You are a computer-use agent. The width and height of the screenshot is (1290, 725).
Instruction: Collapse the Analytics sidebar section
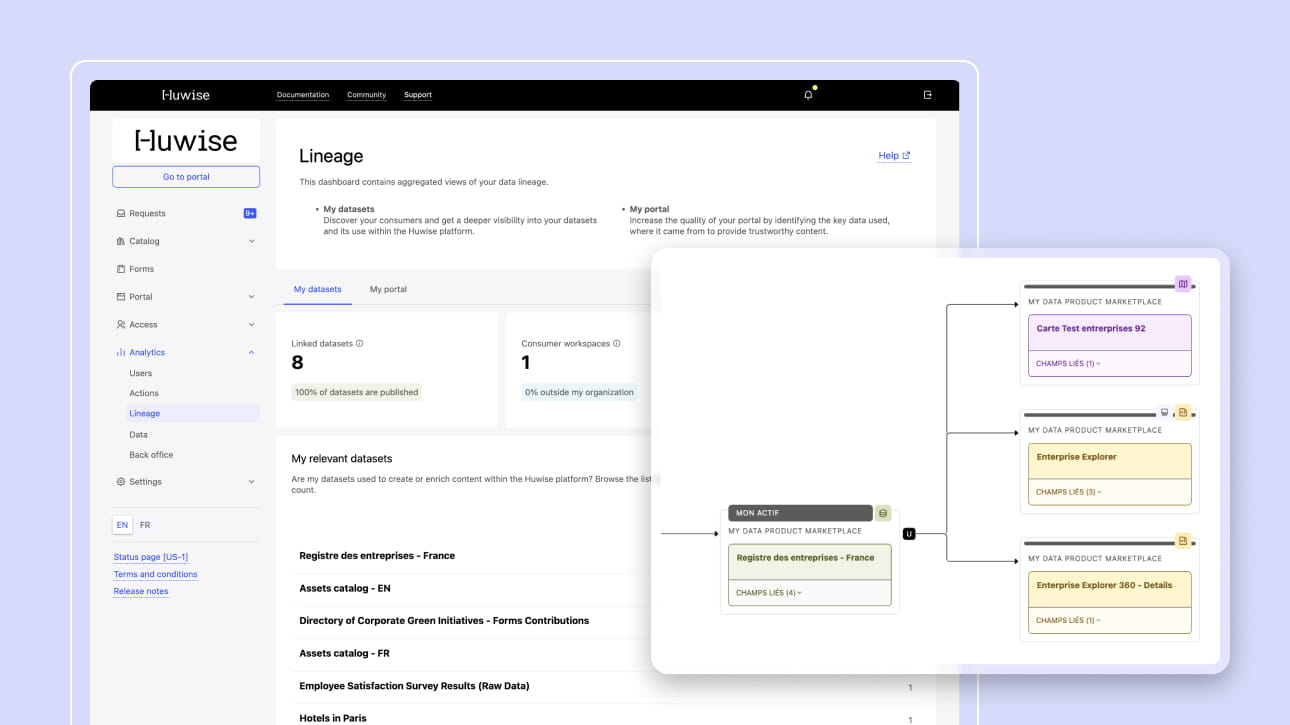click(251, 352)
